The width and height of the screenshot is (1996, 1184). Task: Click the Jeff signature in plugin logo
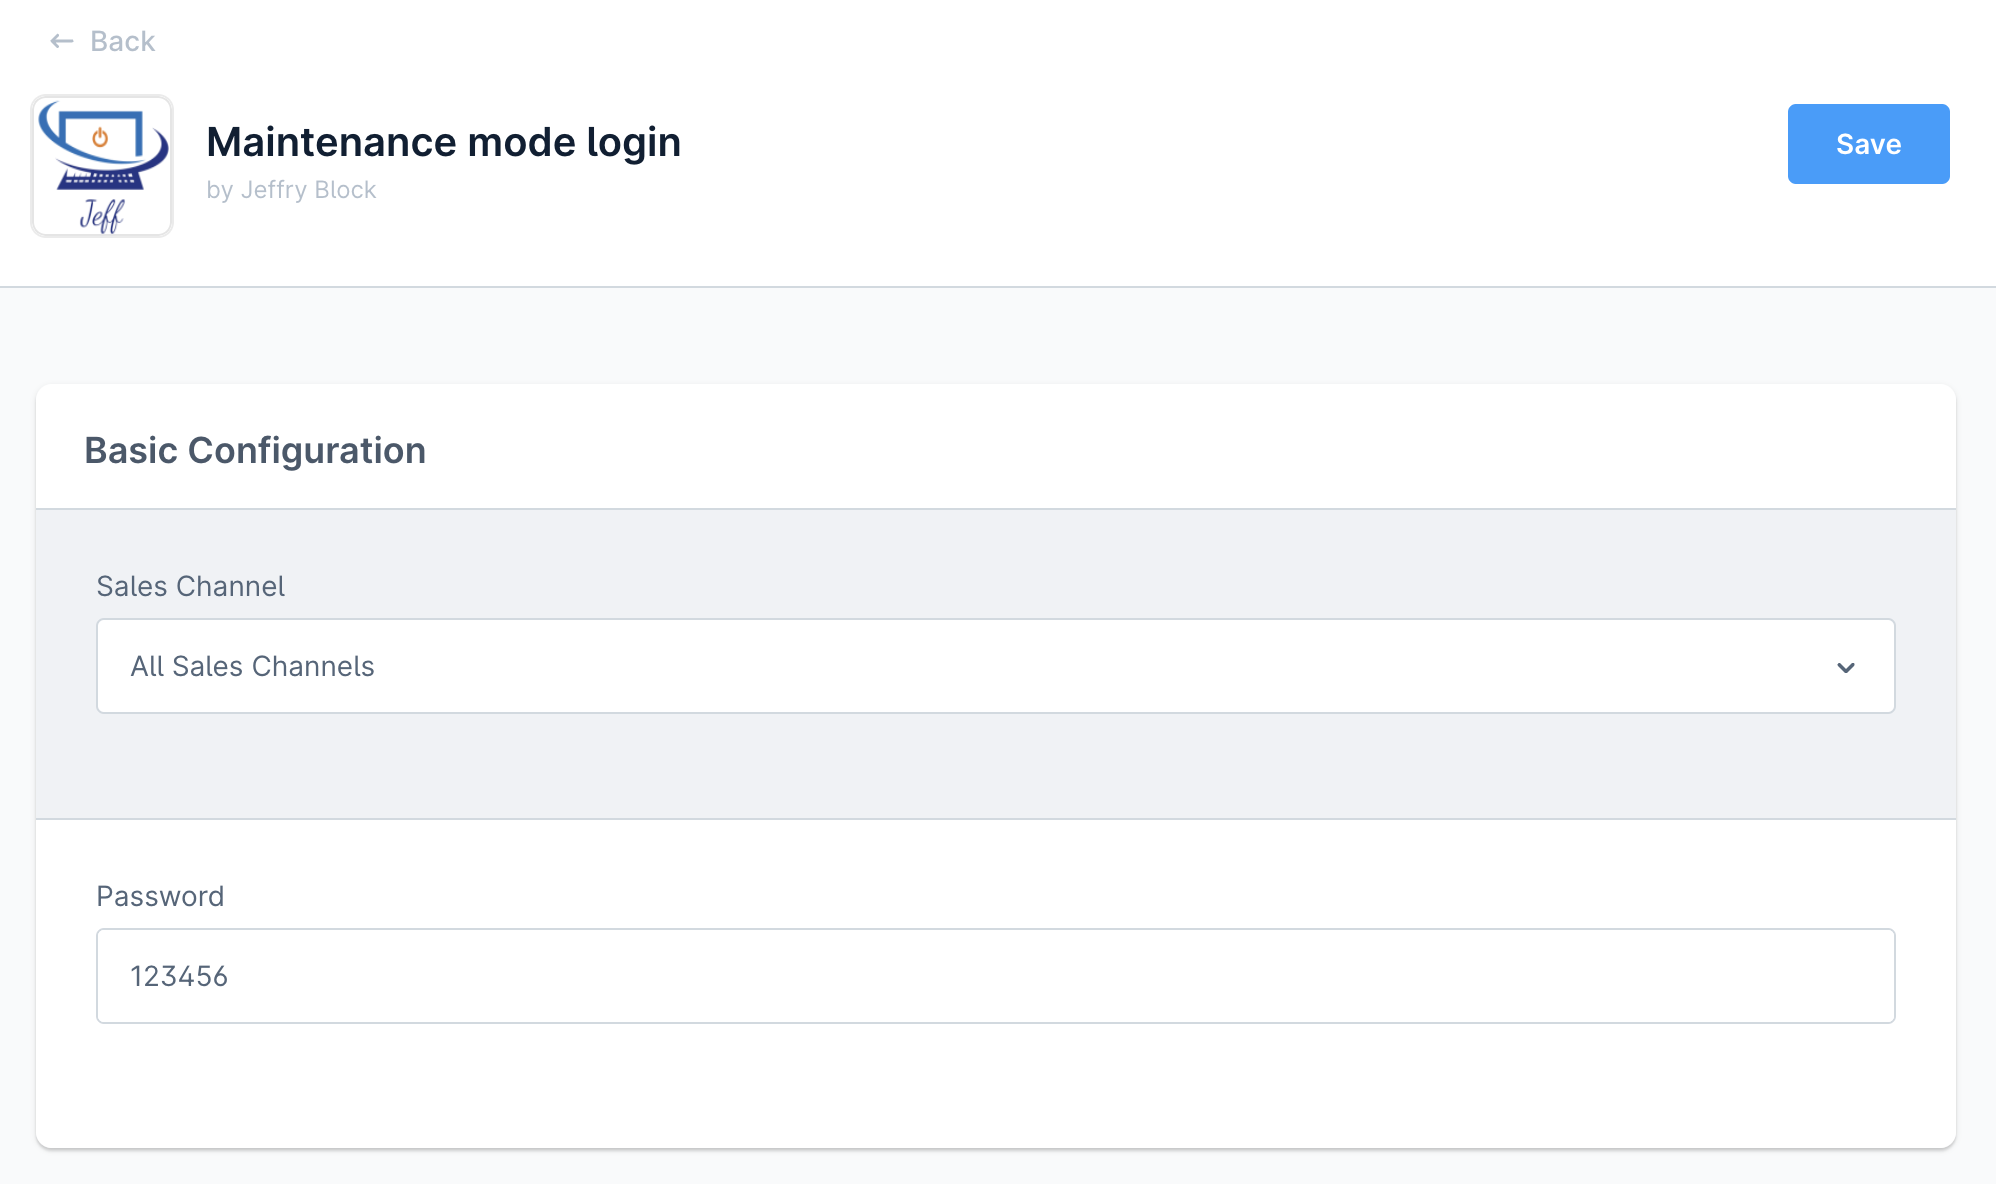[x=101, y=214]
